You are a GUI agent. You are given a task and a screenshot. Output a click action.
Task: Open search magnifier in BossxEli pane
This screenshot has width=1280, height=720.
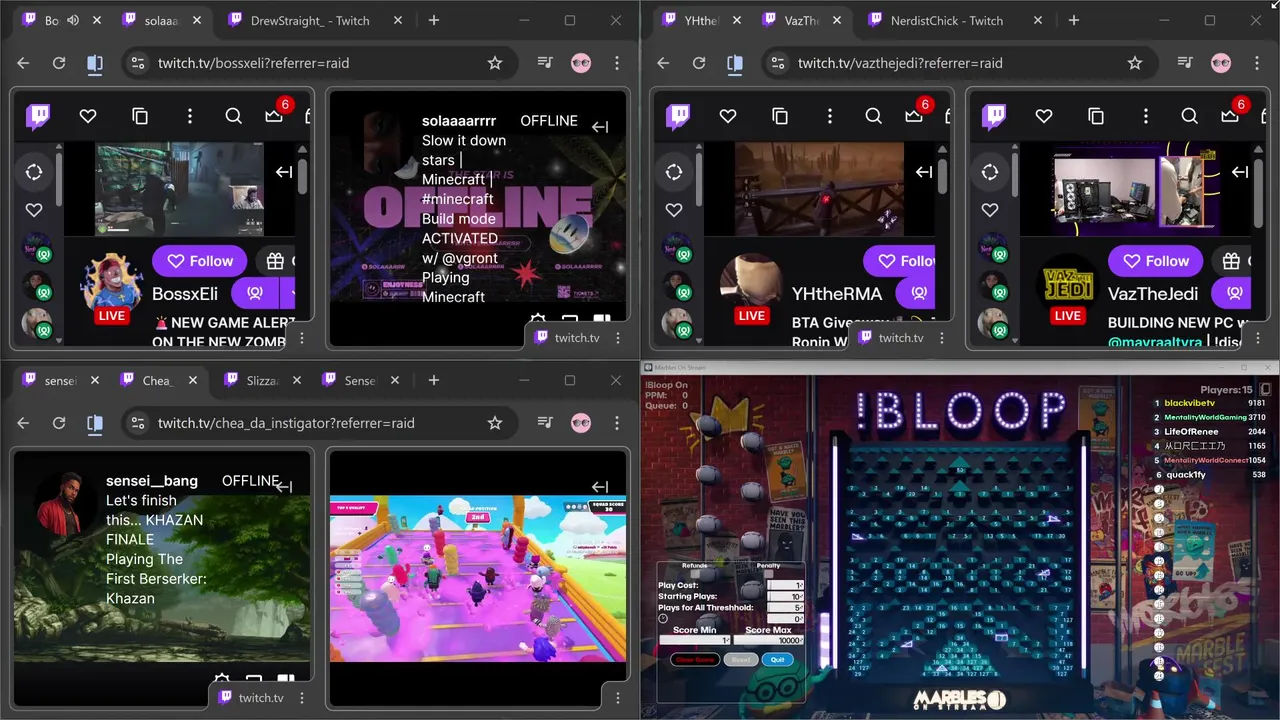pyautogui.click(x=233, y=117)
